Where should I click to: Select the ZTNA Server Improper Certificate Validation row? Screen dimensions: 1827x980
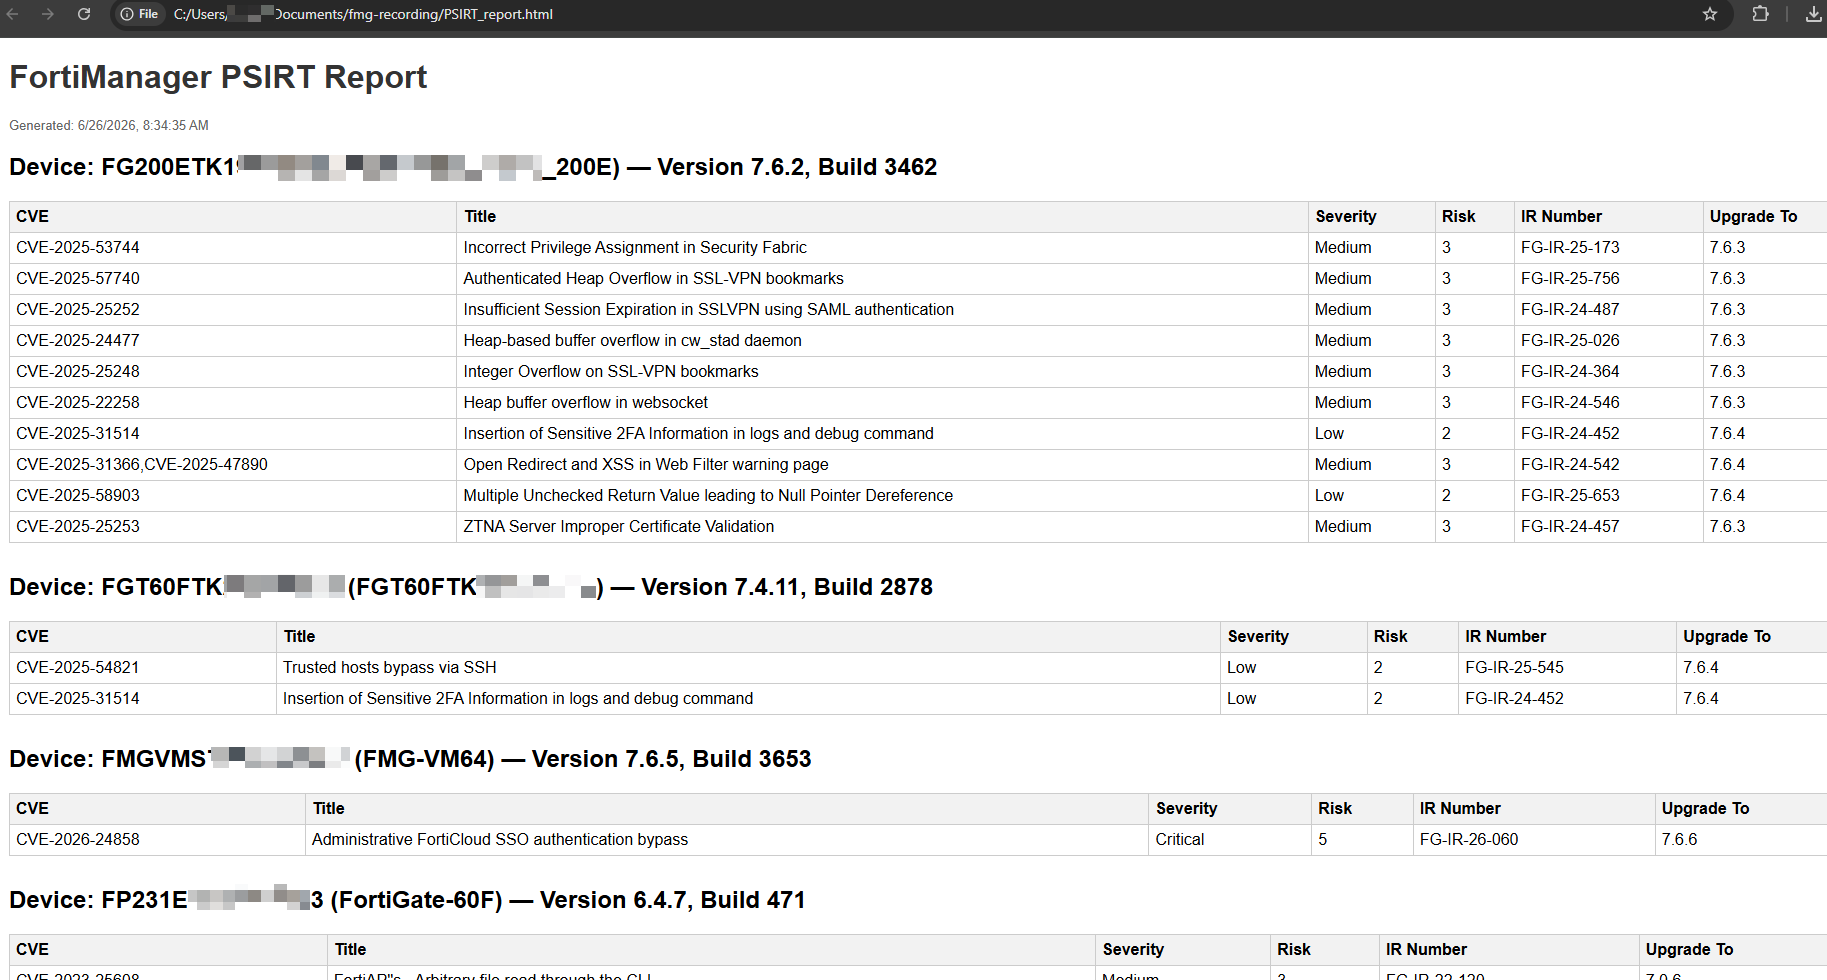tap(918, 527)
